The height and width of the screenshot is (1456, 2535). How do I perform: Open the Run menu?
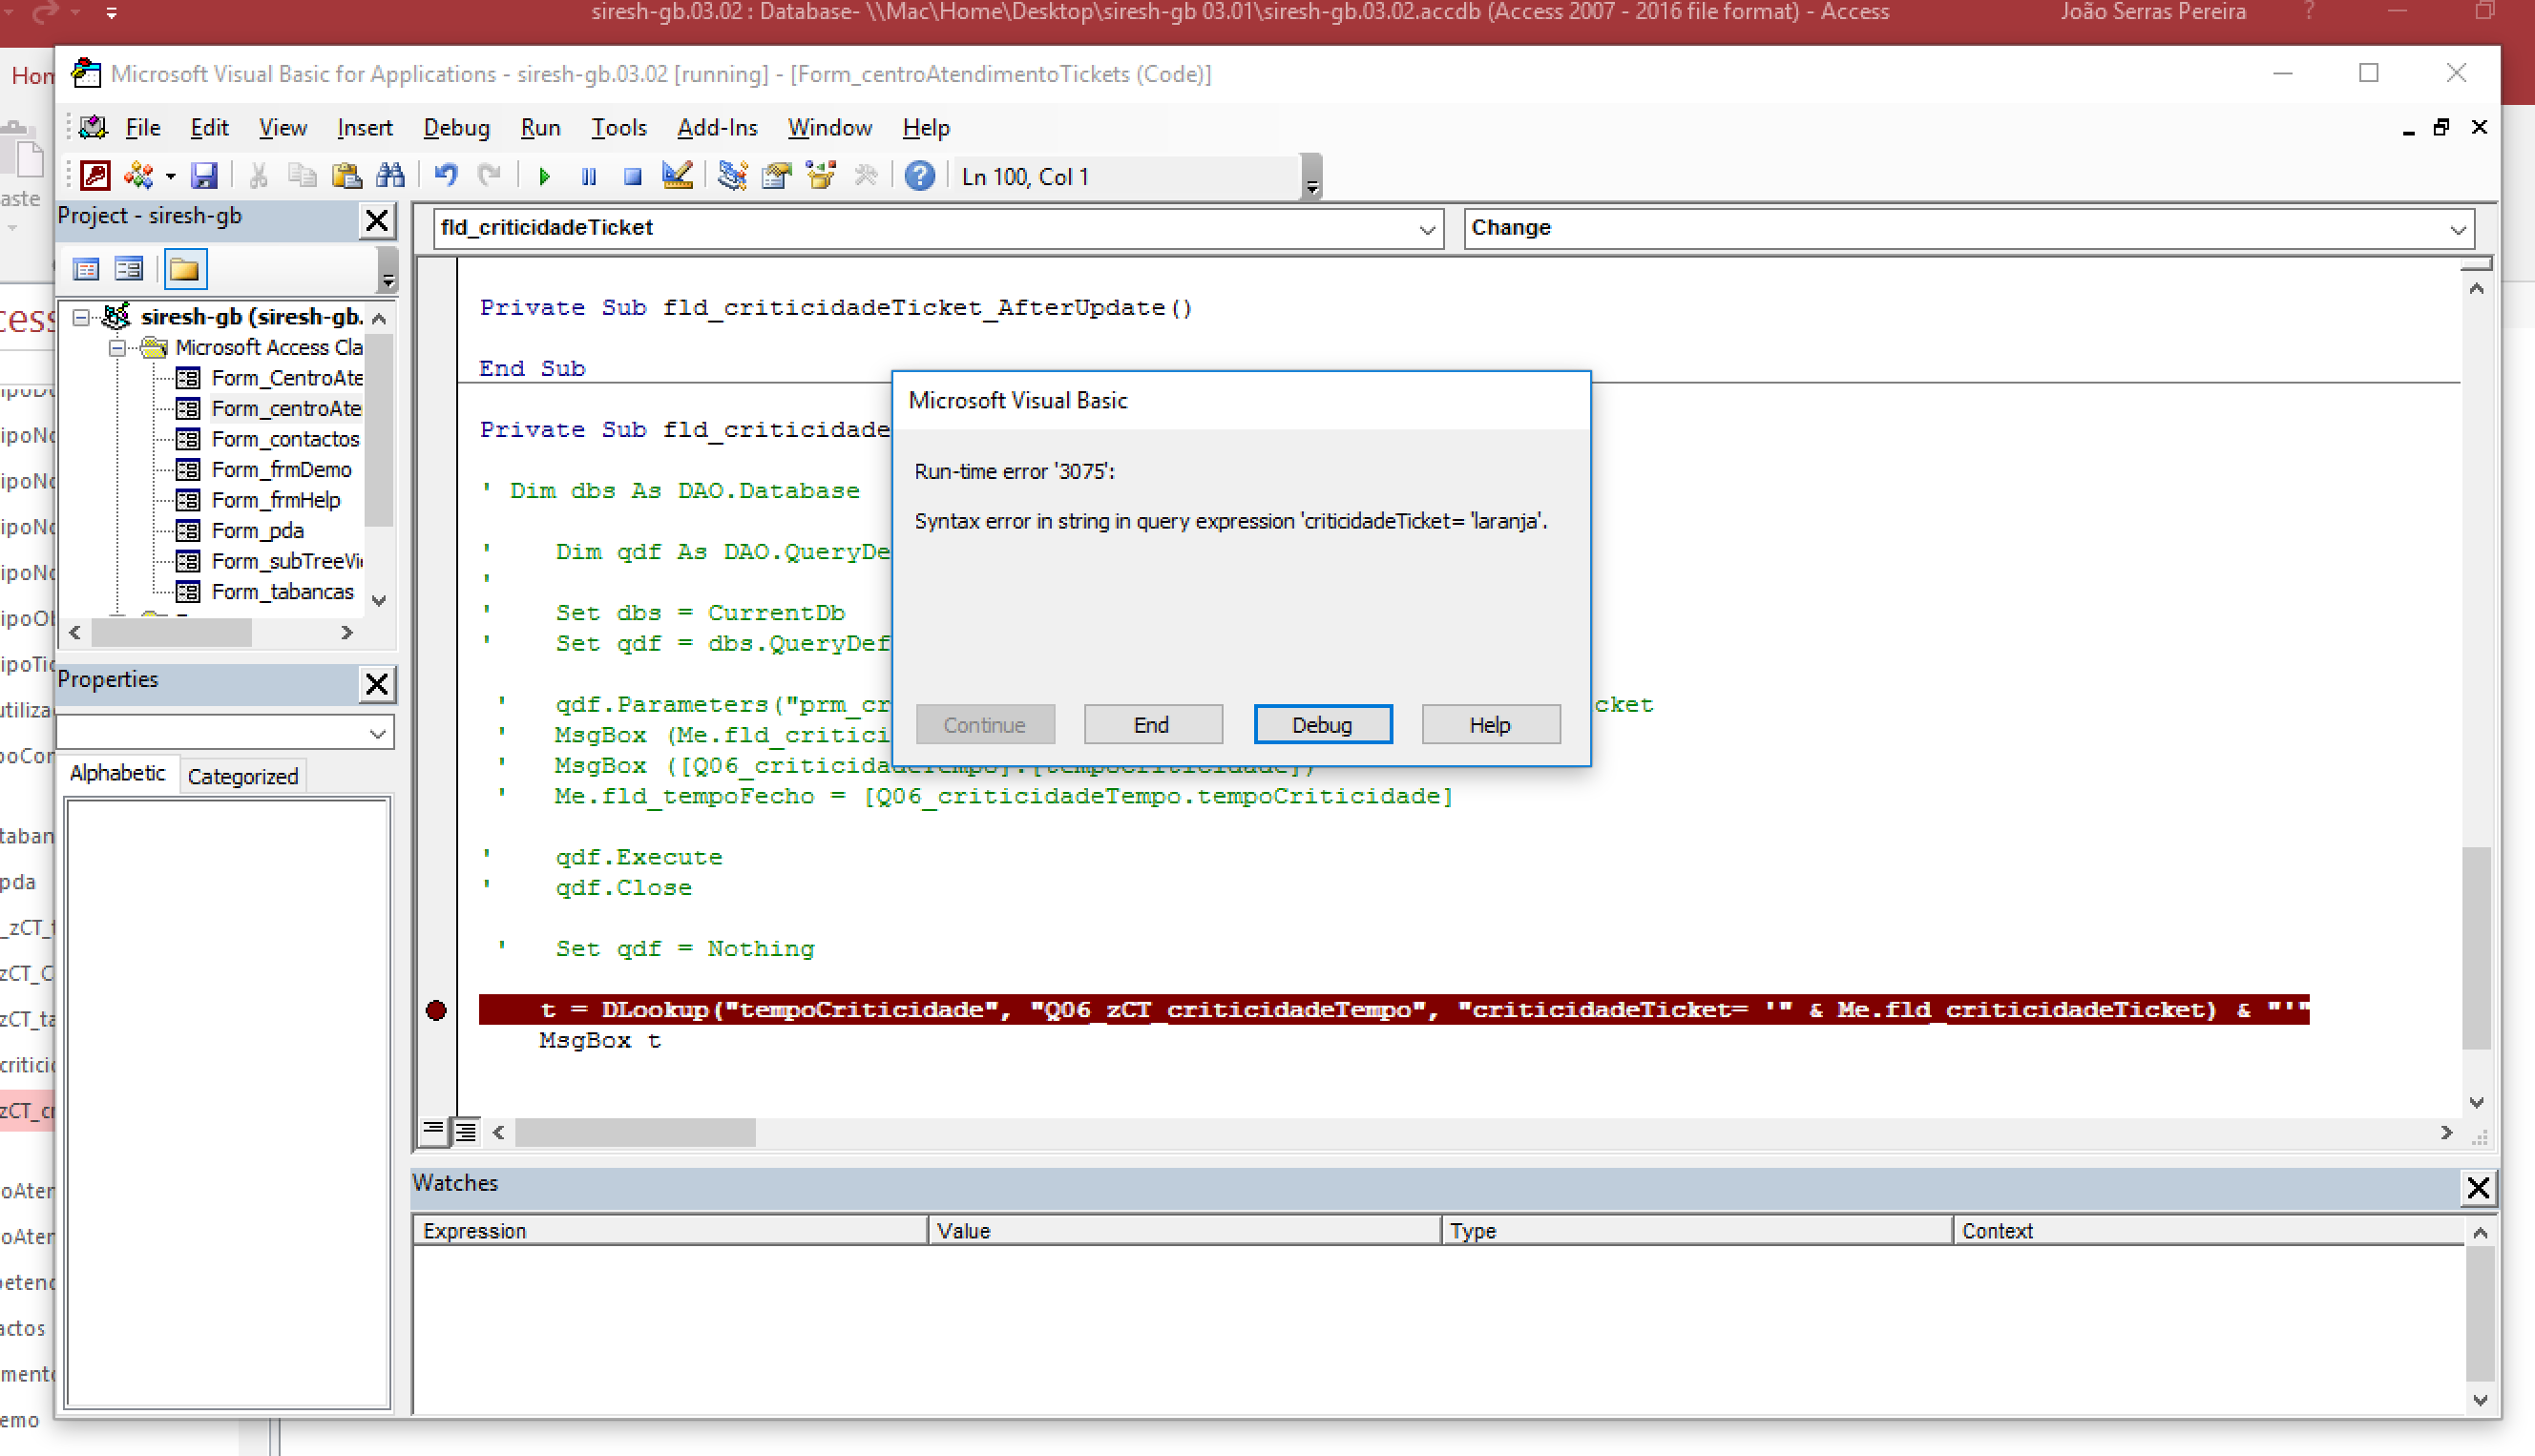(540, 128)
